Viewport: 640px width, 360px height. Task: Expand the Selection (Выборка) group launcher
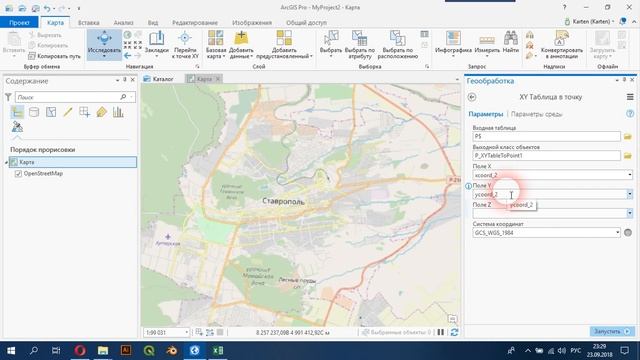[427, 66]
